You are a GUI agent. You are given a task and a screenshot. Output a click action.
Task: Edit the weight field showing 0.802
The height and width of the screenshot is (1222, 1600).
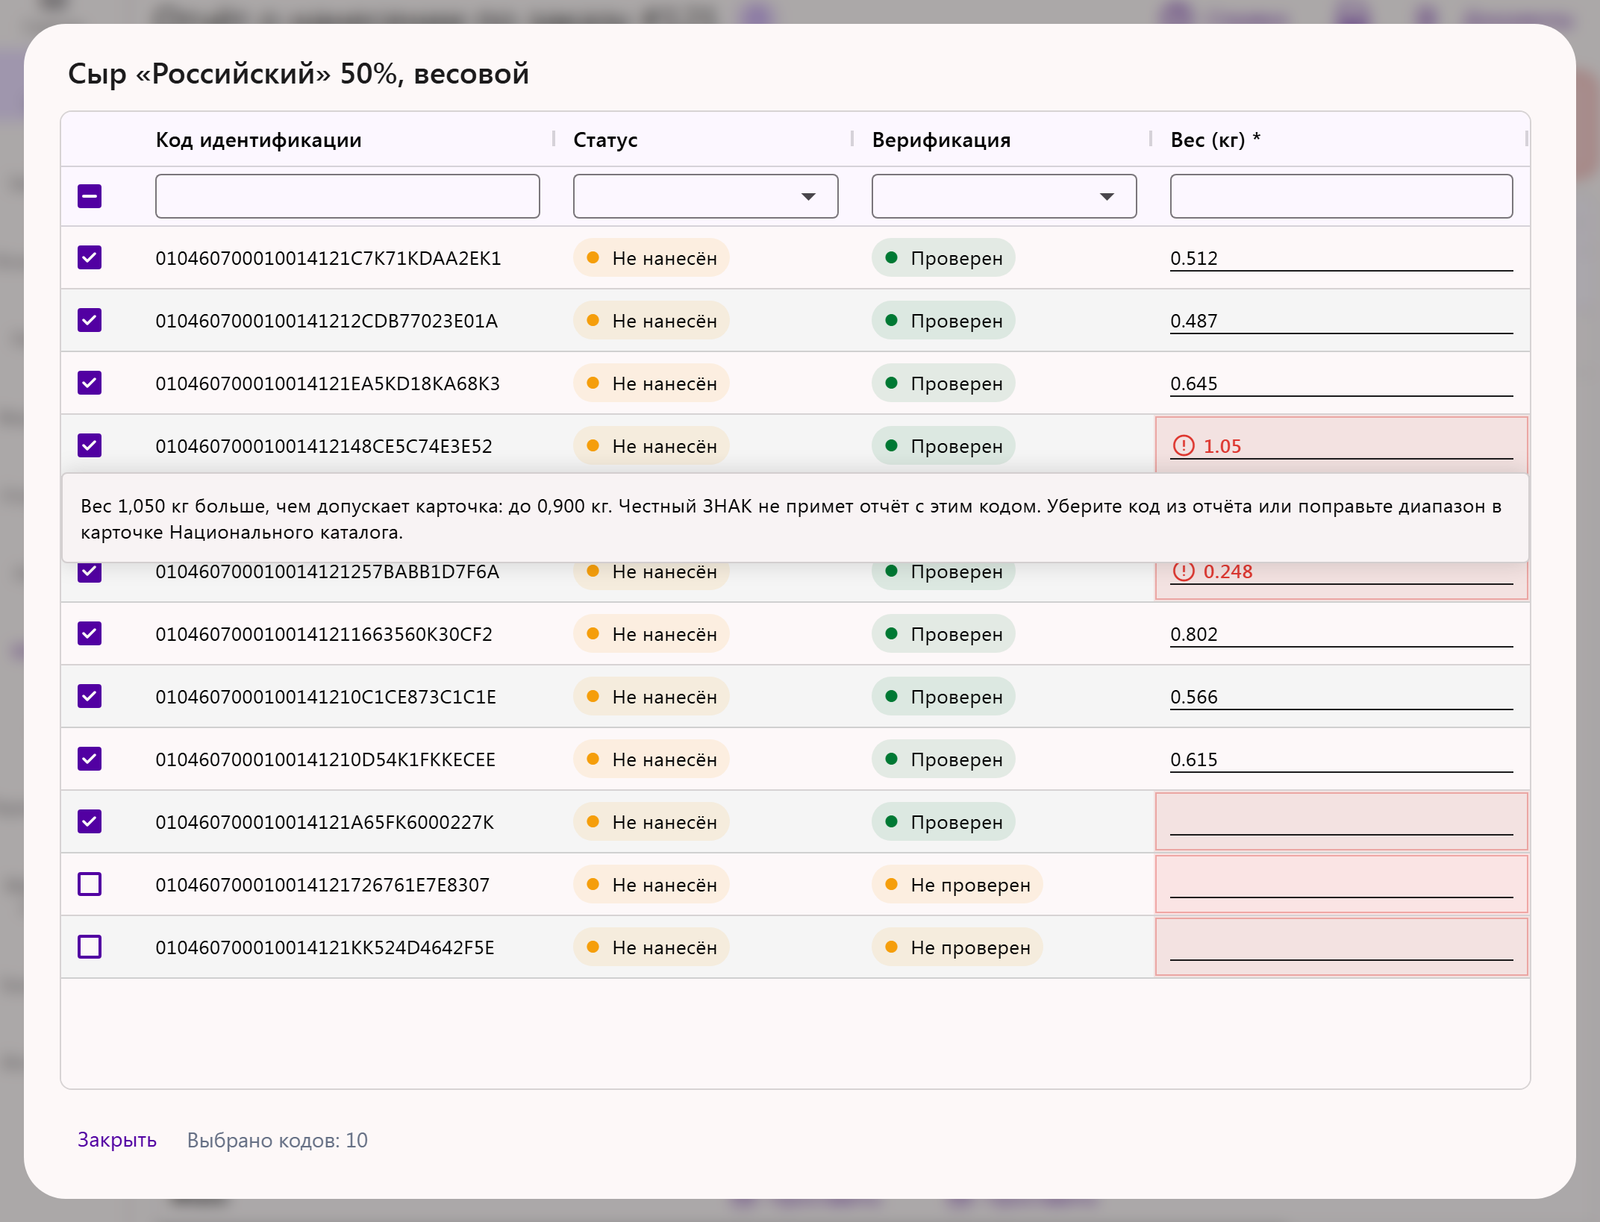coord(1341,634)
